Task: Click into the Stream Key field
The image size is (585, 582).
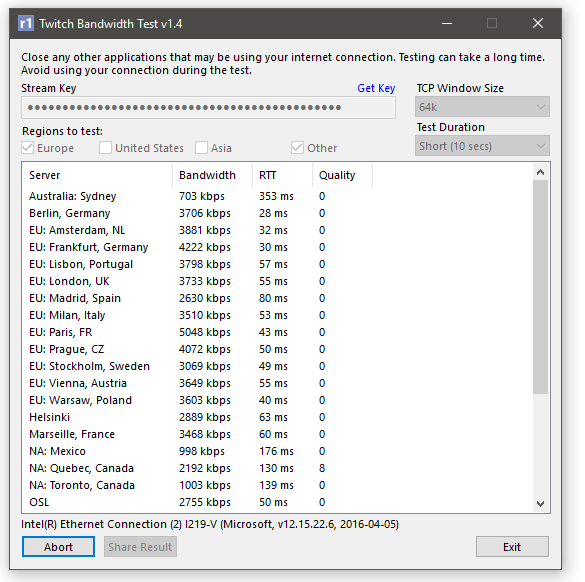Action: 208,107
